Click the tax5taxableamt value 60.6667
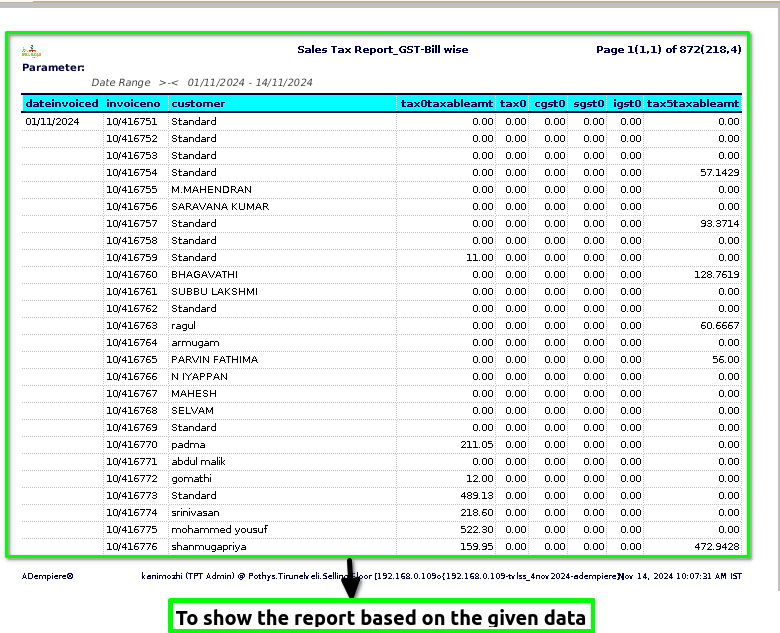 719,325
